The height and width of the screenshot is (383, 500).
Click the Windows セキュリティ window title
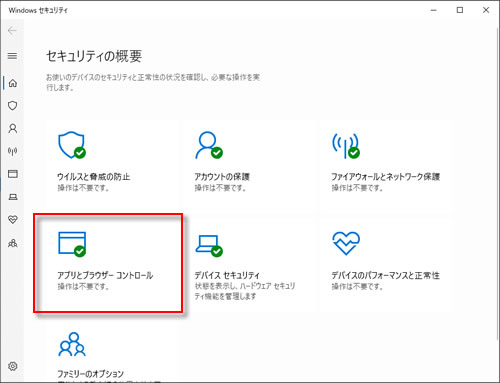pyautogui.click(x=38, y=10)
